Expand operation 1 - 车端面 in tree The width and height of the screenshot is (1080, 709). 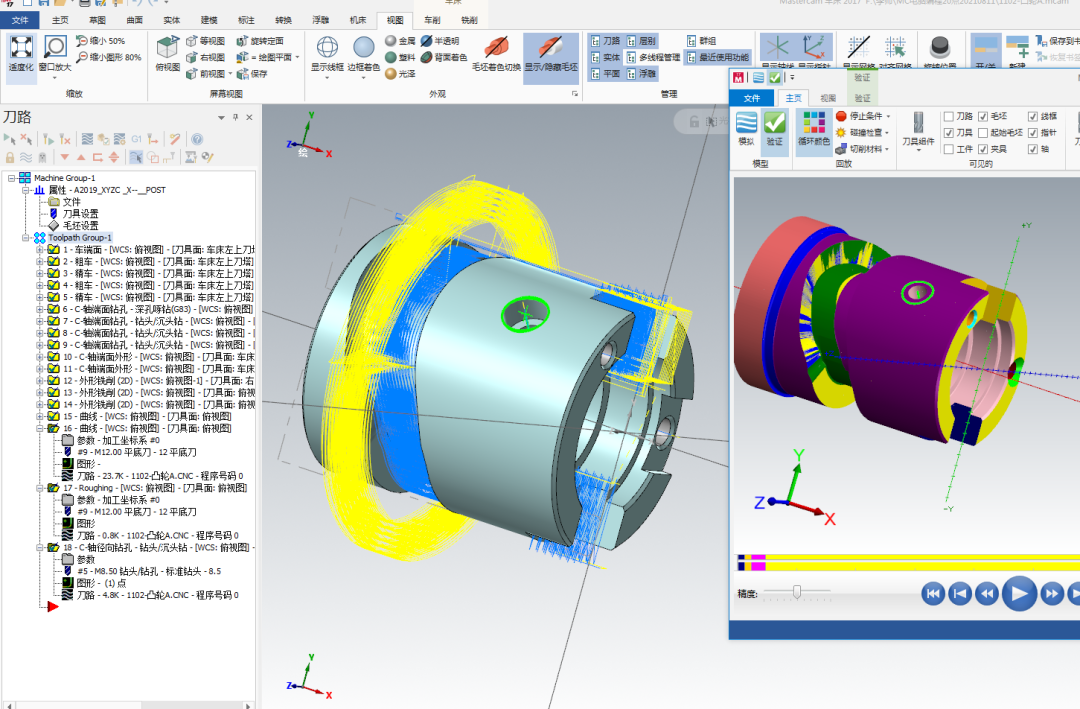40,250
